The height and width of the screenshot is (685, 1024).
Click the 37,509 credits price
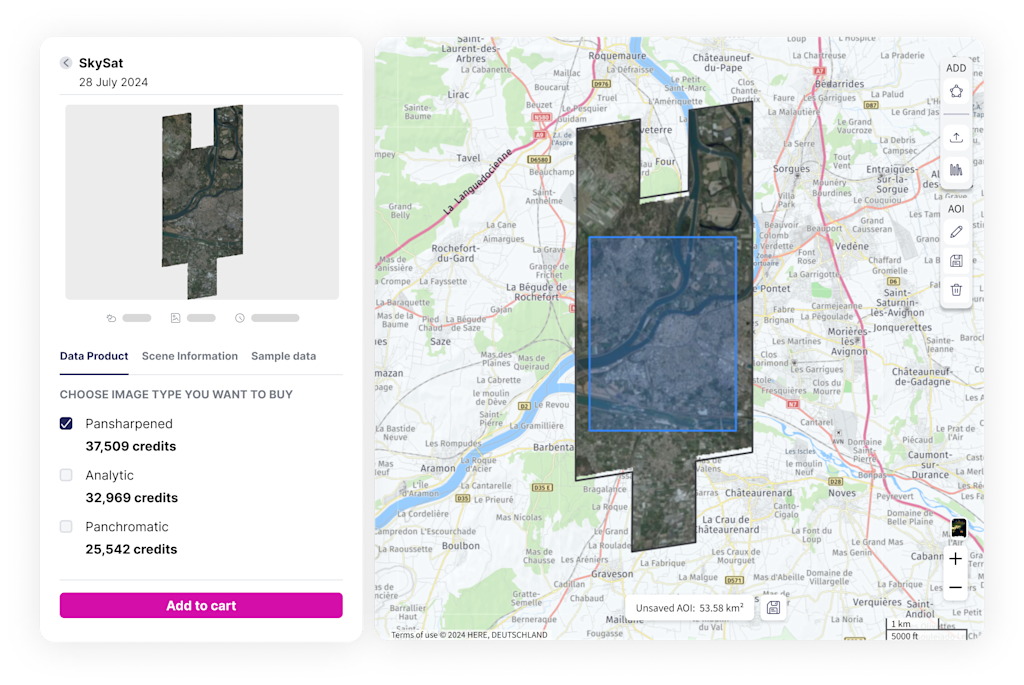(x=131, y=446)
